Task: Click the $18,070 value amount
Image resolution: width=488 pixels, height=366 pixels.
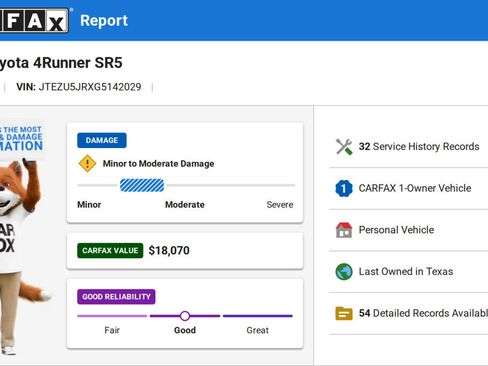Action: [169, 250]
